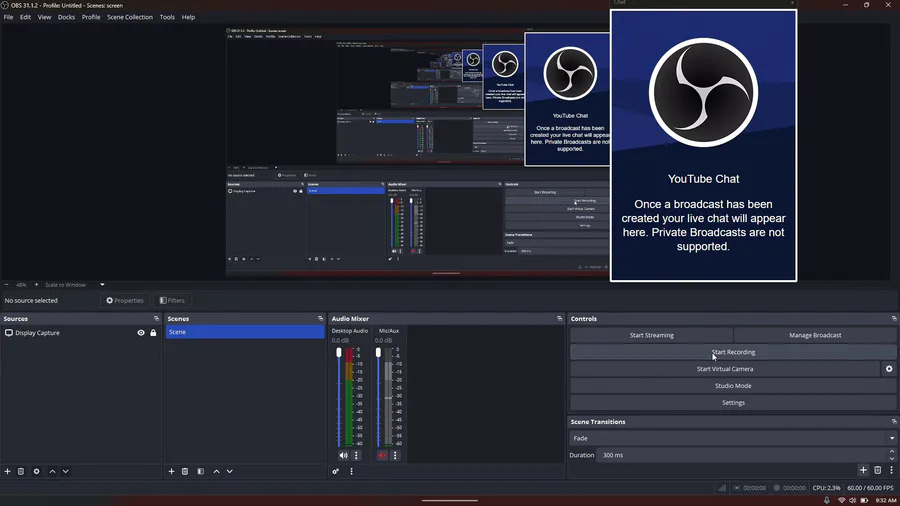Increase transition duration stepper up
The image size is (900, 506).
(x=891, y=452)
